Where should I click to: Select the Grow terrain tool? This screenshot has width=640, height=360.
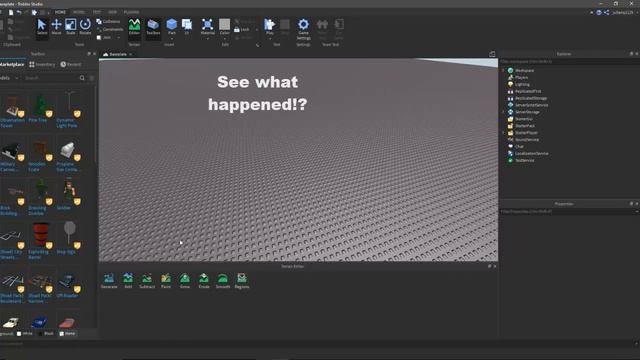[185, 281]
